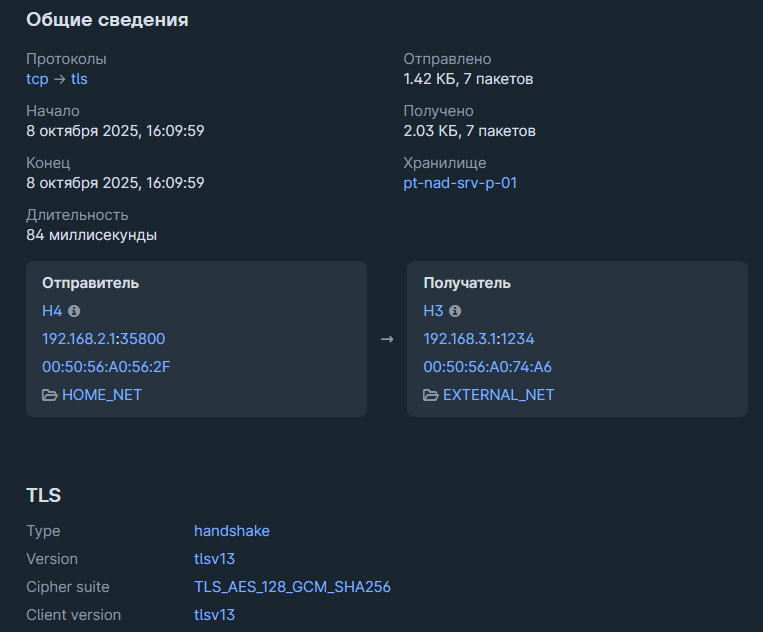Click the handshake Type value
This screenshot has height=632, width=763.
pos(232,531)
